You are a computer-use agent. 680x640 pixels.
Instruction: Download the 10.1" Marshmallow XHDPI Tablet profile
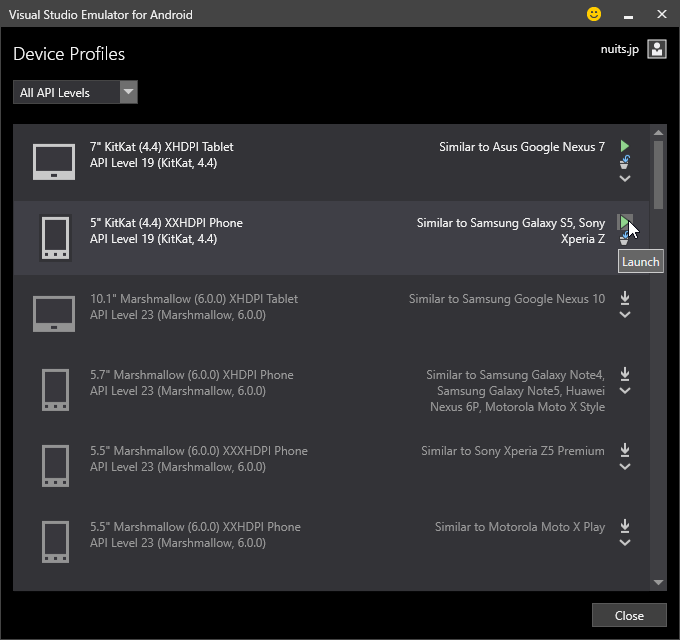pyautogui.click(x=624, y=298)
